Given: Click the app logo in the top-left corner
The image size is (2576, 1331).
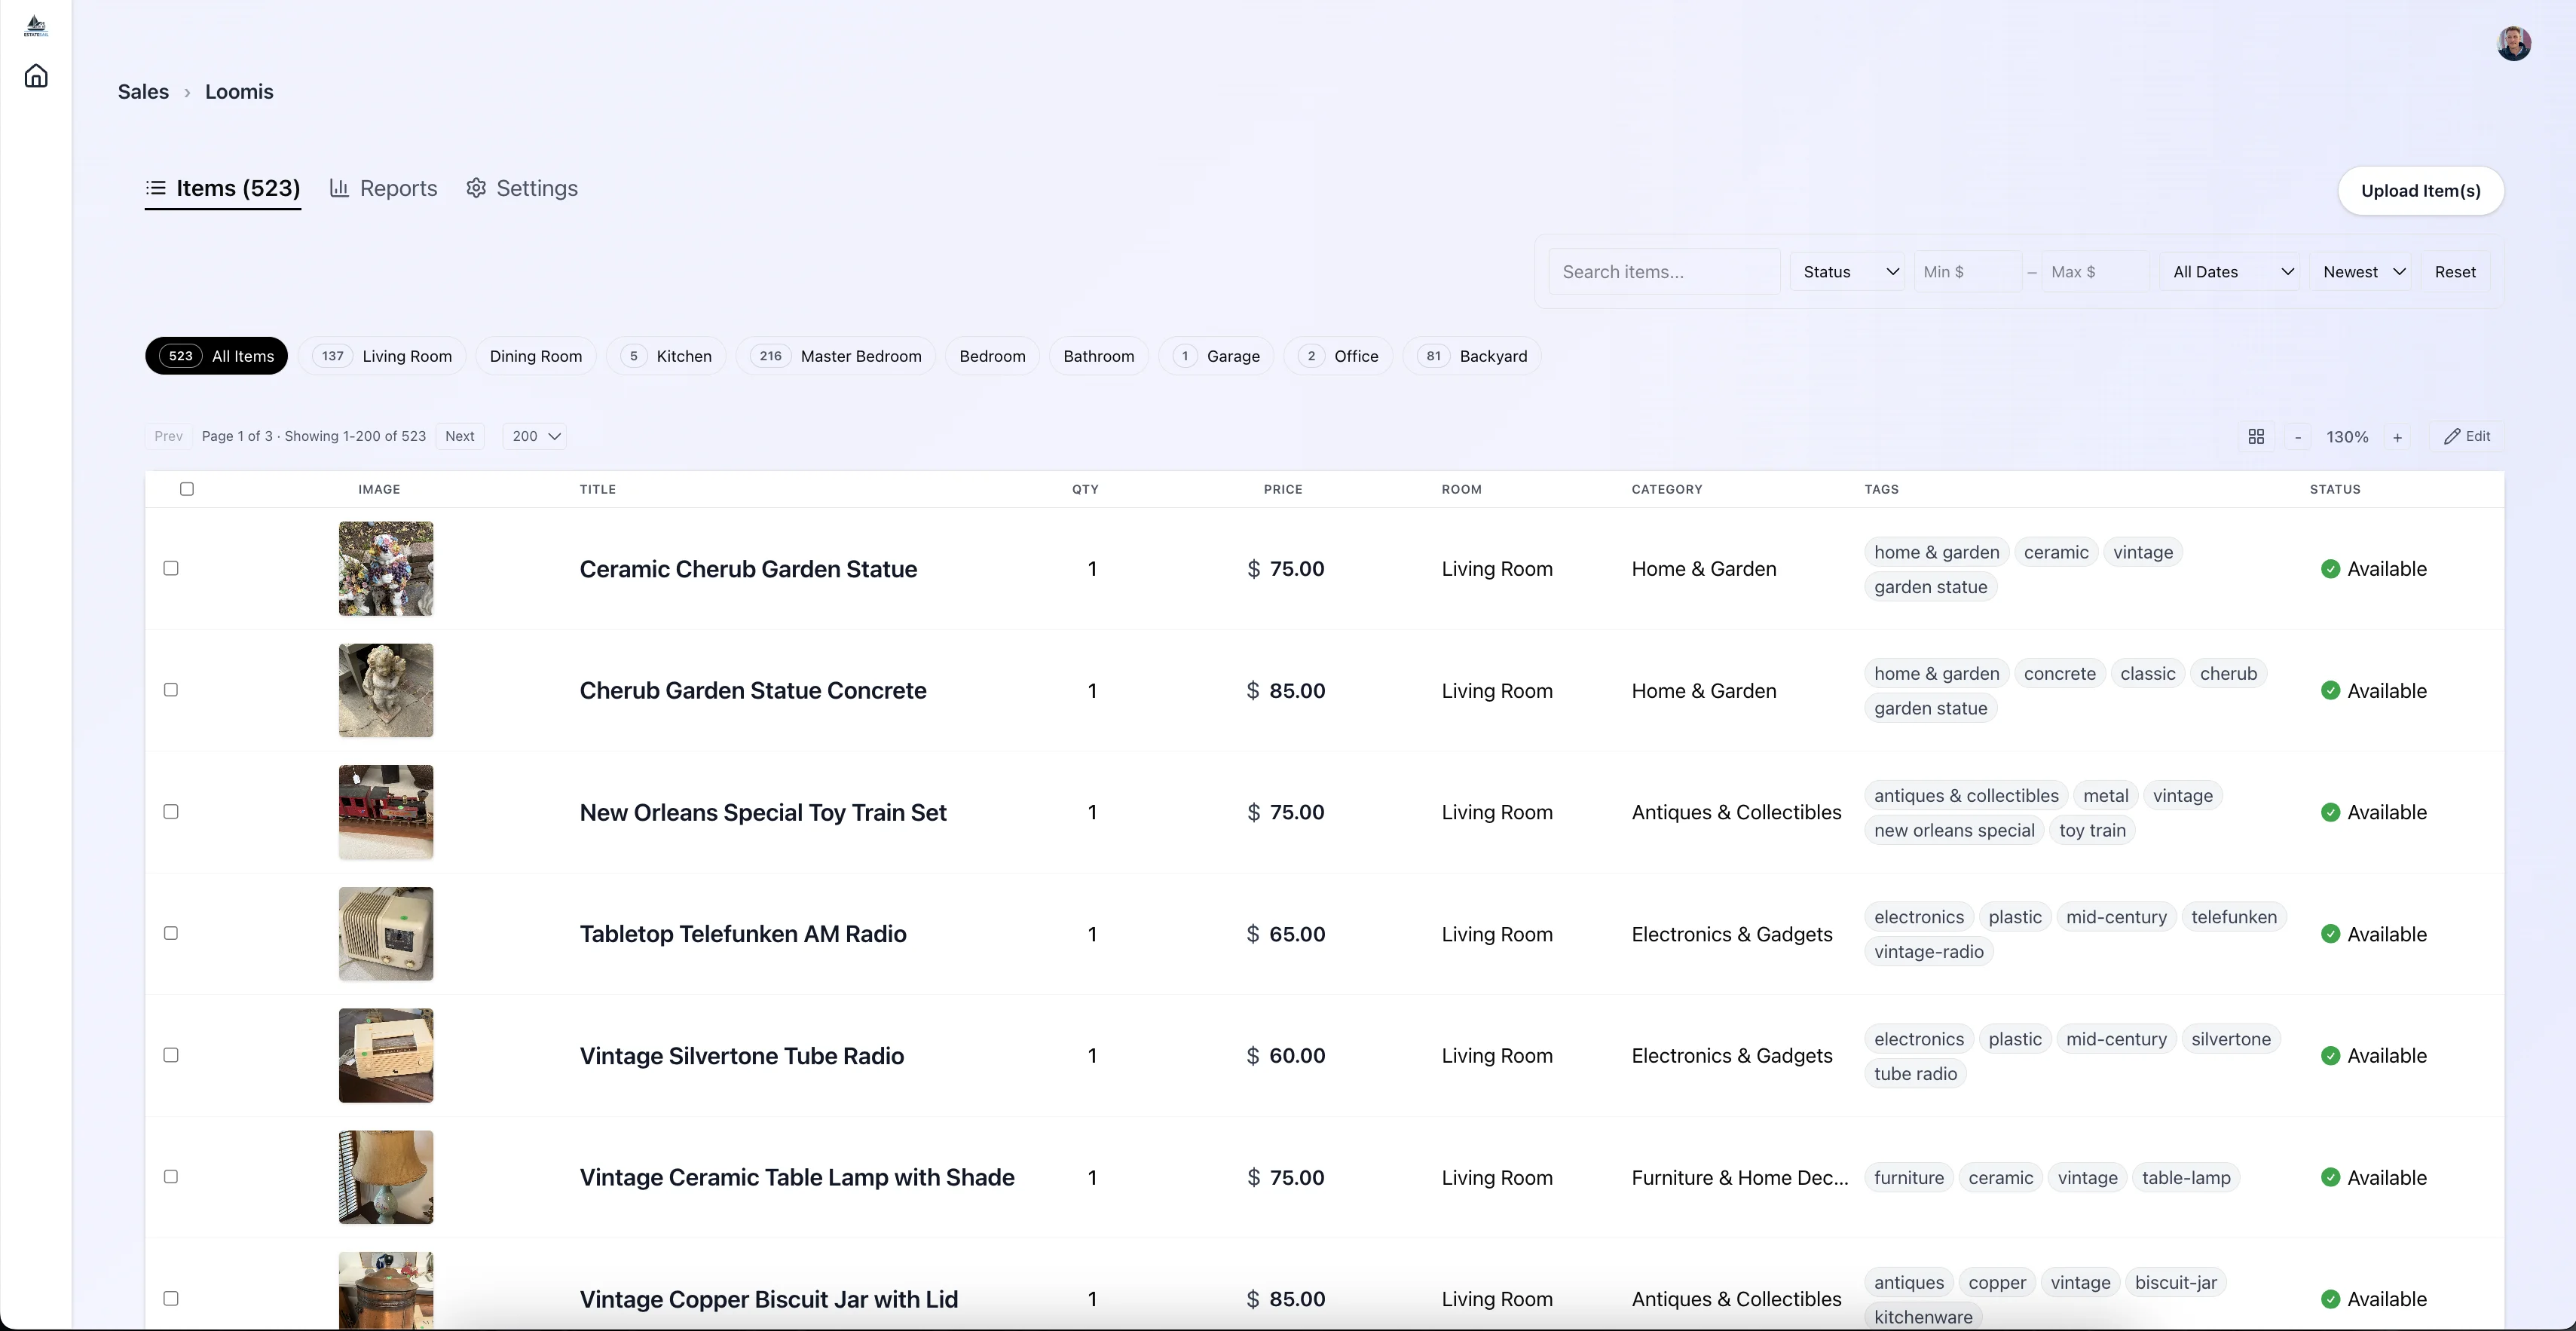Looking at the screenshot, I should tap(35, 25).
